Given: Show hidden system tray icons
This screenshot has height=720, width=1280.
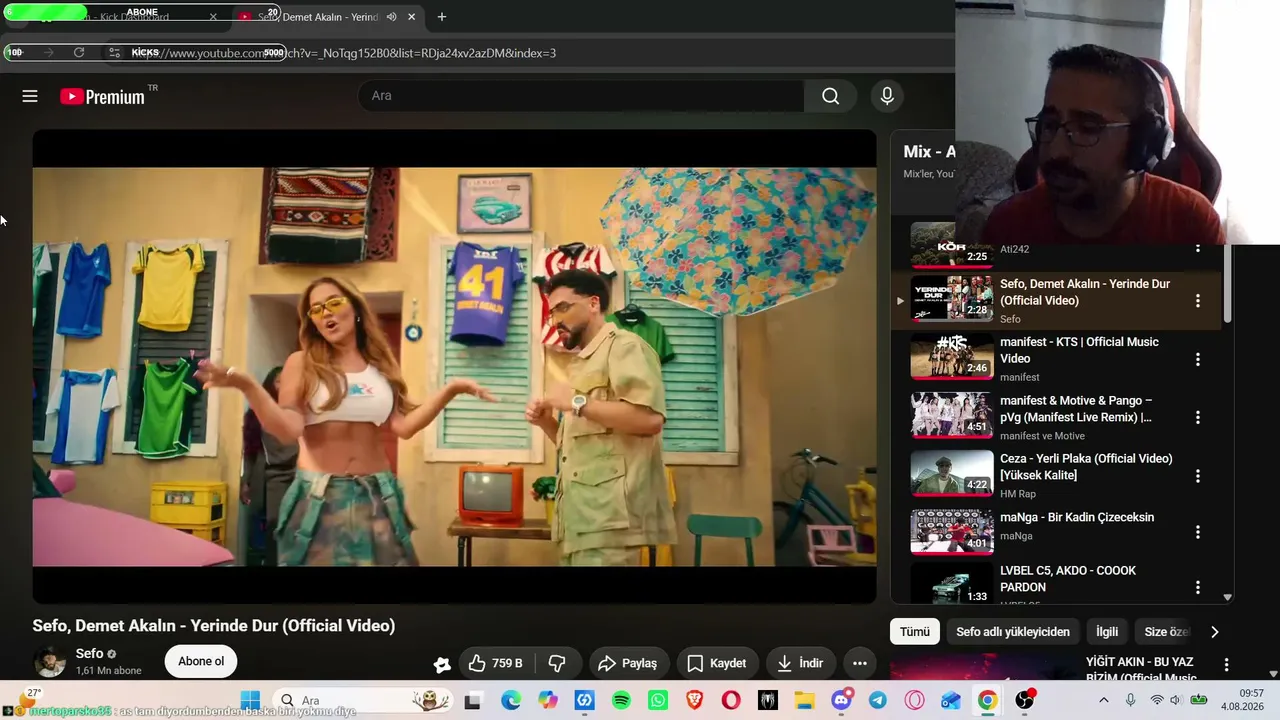Looking at the screenshot, I should click(1104, 701).
